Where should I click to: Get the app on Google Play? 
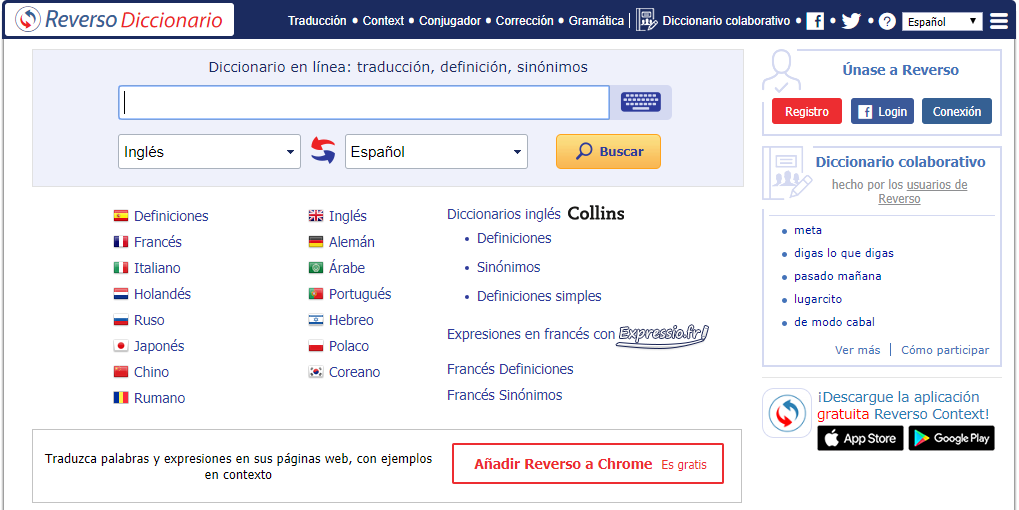[x=951, y=438]
